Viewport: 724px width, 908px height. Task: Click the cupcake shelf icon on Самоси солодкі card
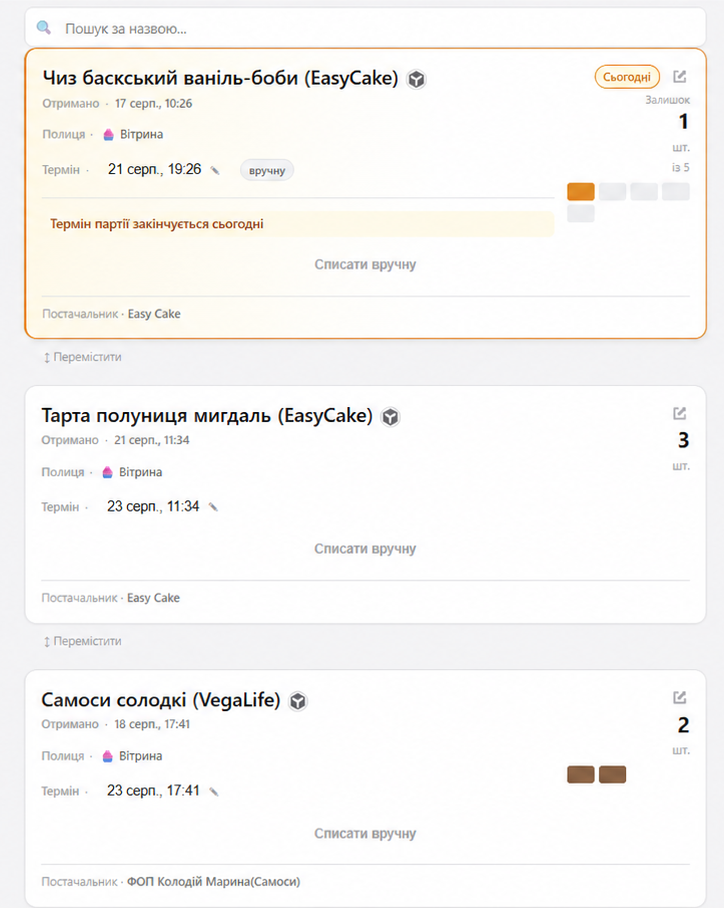[108, 756]
